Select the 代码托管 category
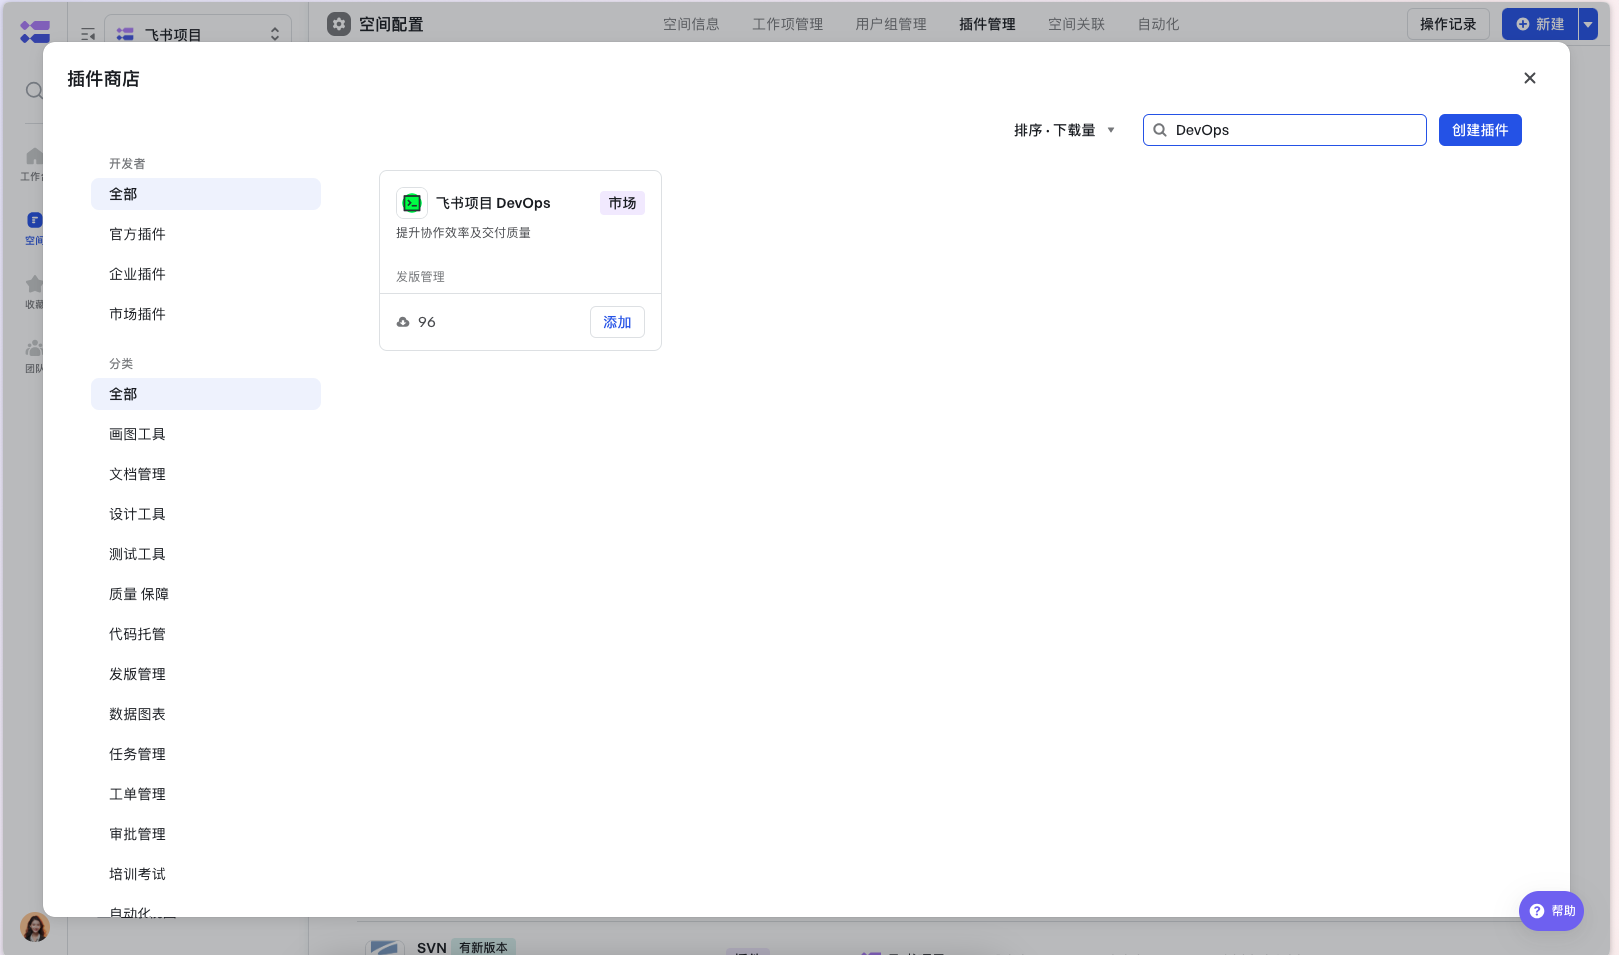The image size is (1619, 955). pyautogui.click(x=206, y=634)
